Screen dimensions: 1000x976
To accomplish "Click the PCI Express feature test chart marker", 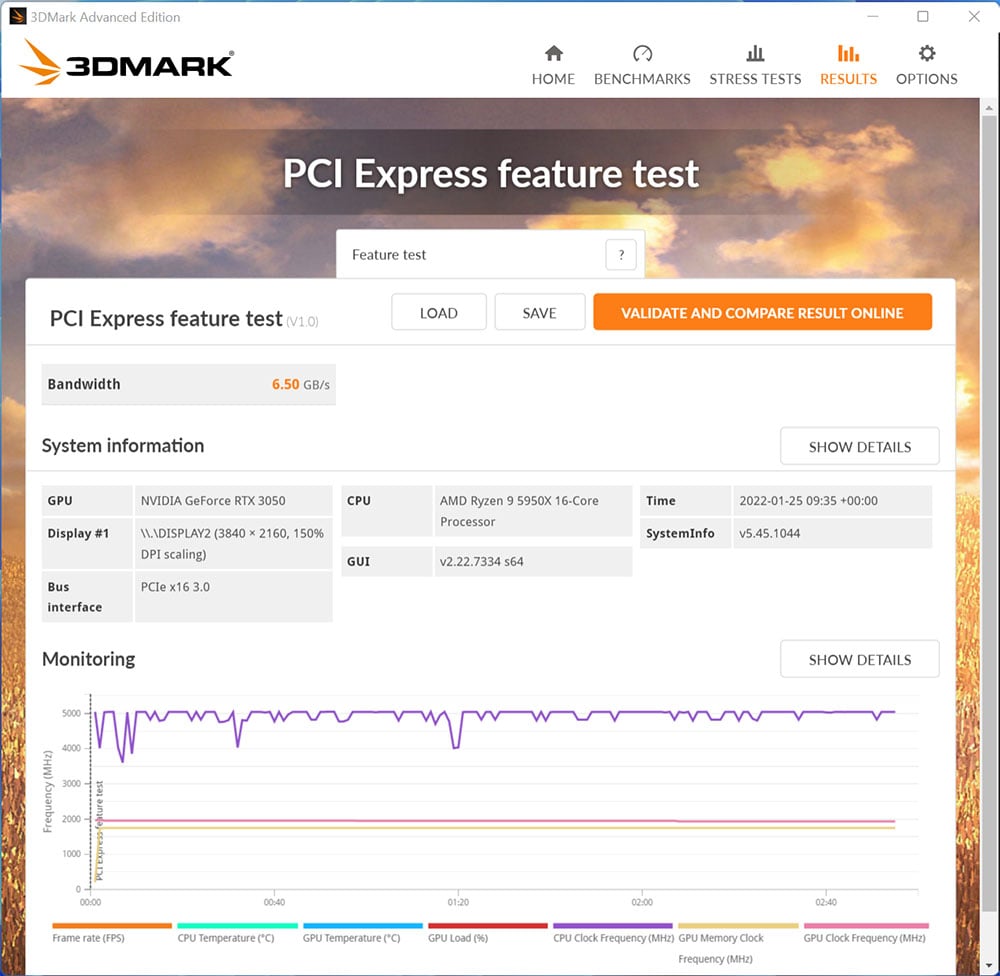I will (99, 831).
